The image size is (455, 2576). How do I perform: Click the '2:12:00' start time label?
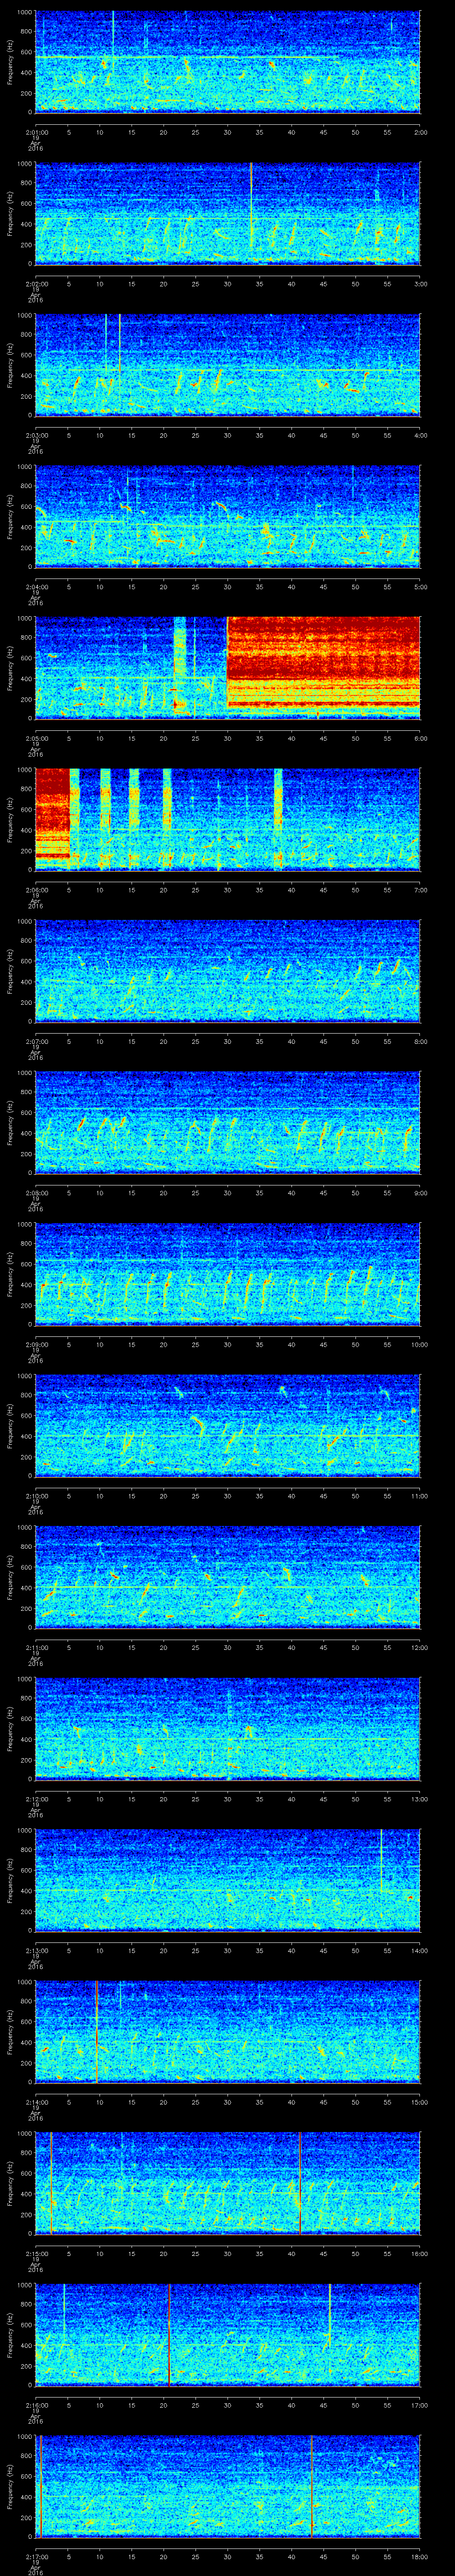(x=36, y=1798)
